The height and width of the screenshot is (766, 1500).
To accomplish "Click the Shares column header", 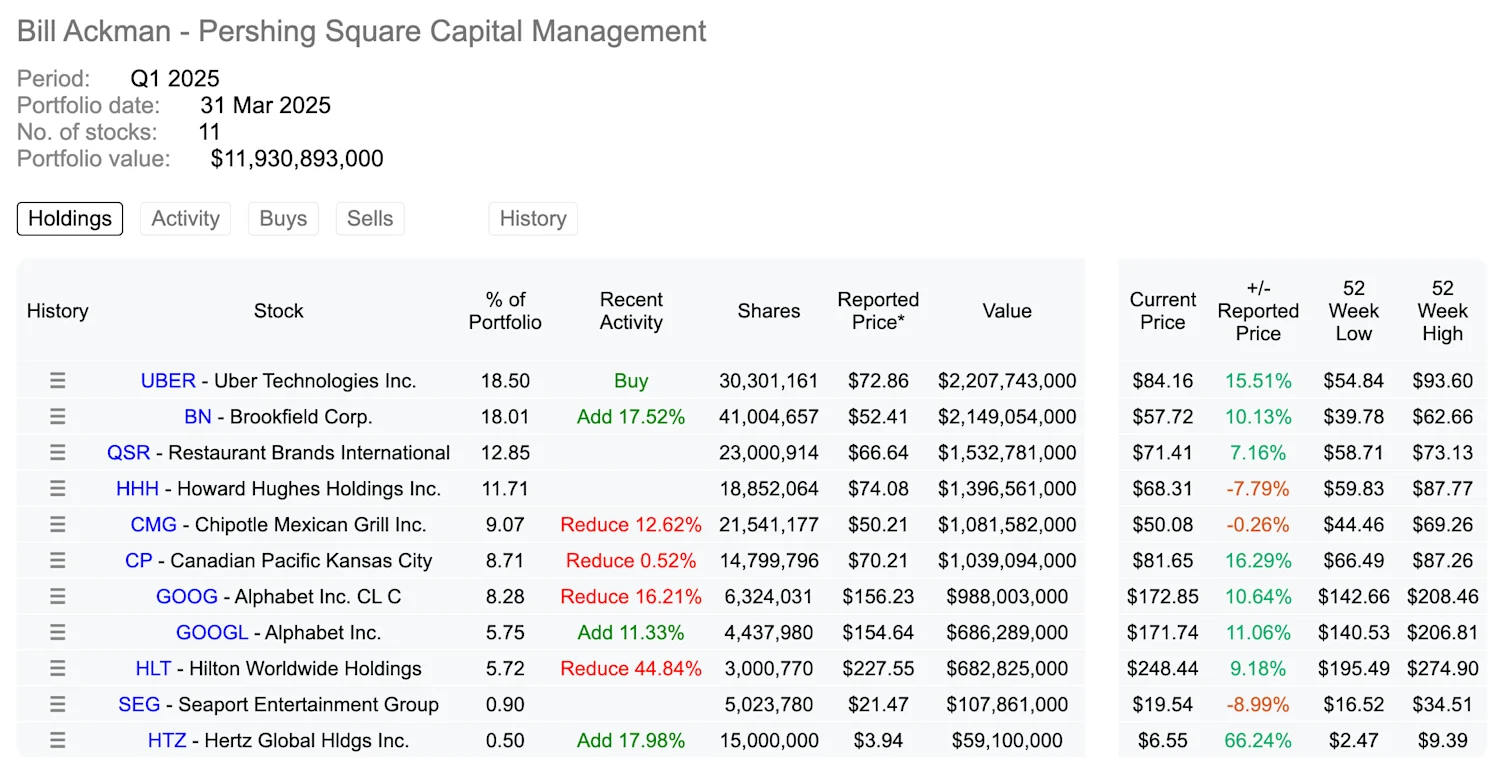I will tap(769, 311).
